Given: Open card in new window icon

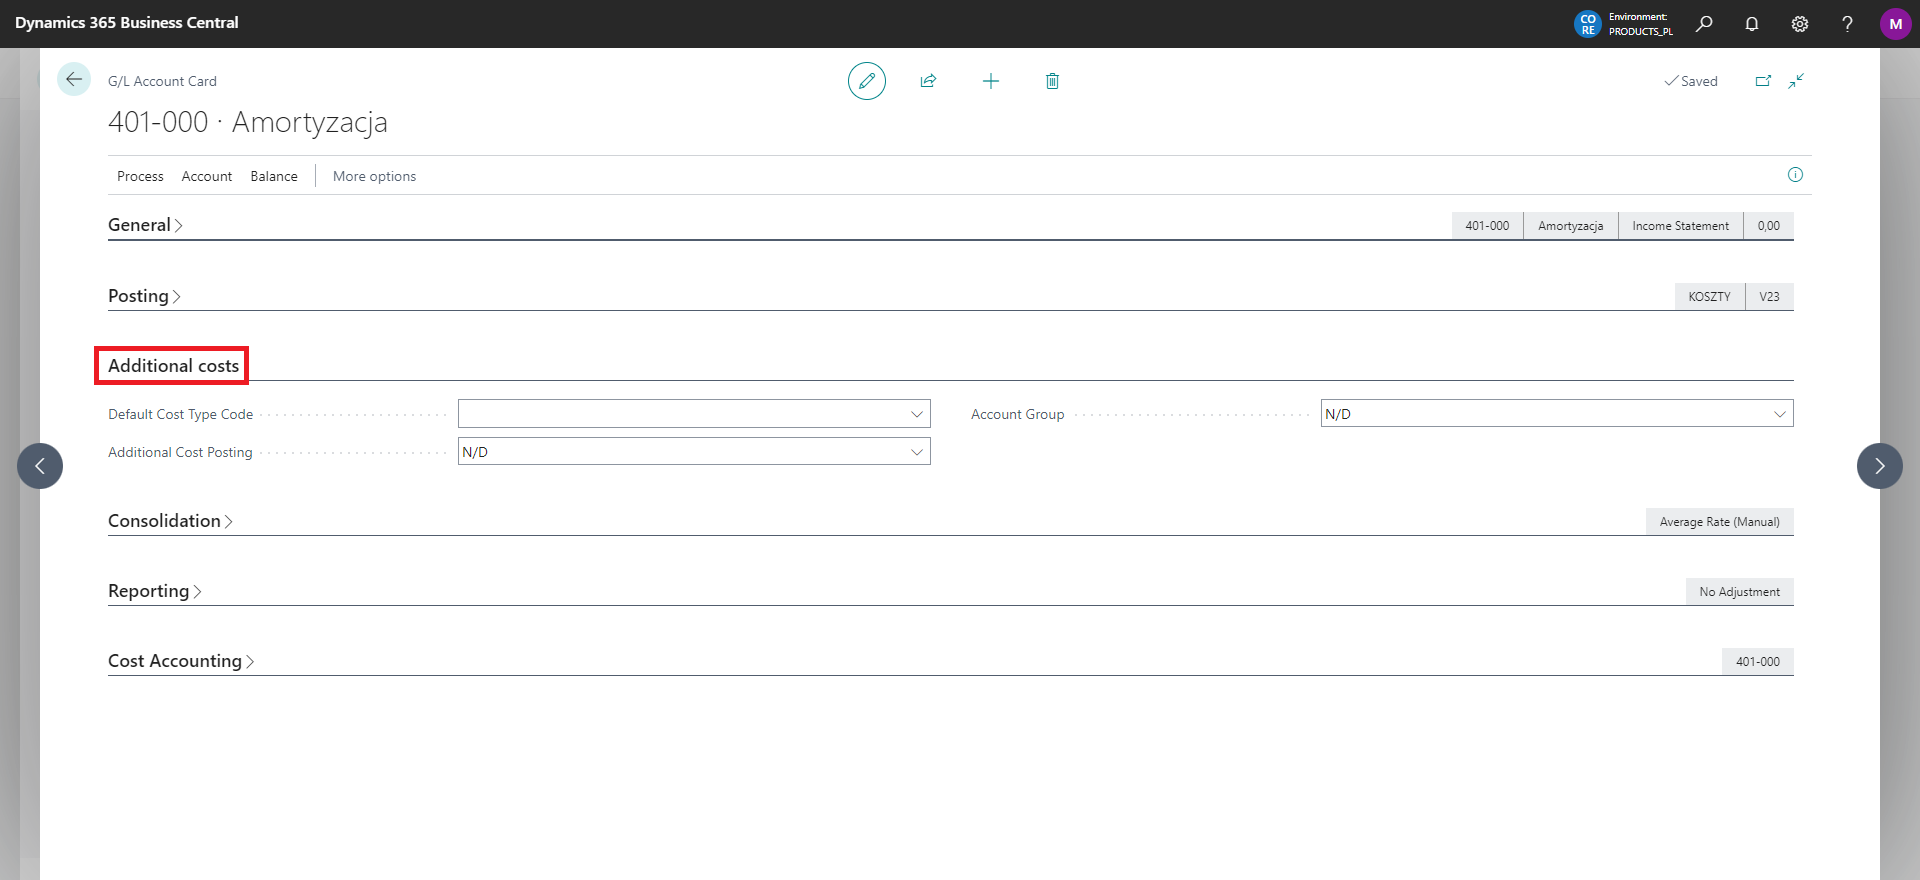Looking at the screenshot, I should [x=1763, y=81].
